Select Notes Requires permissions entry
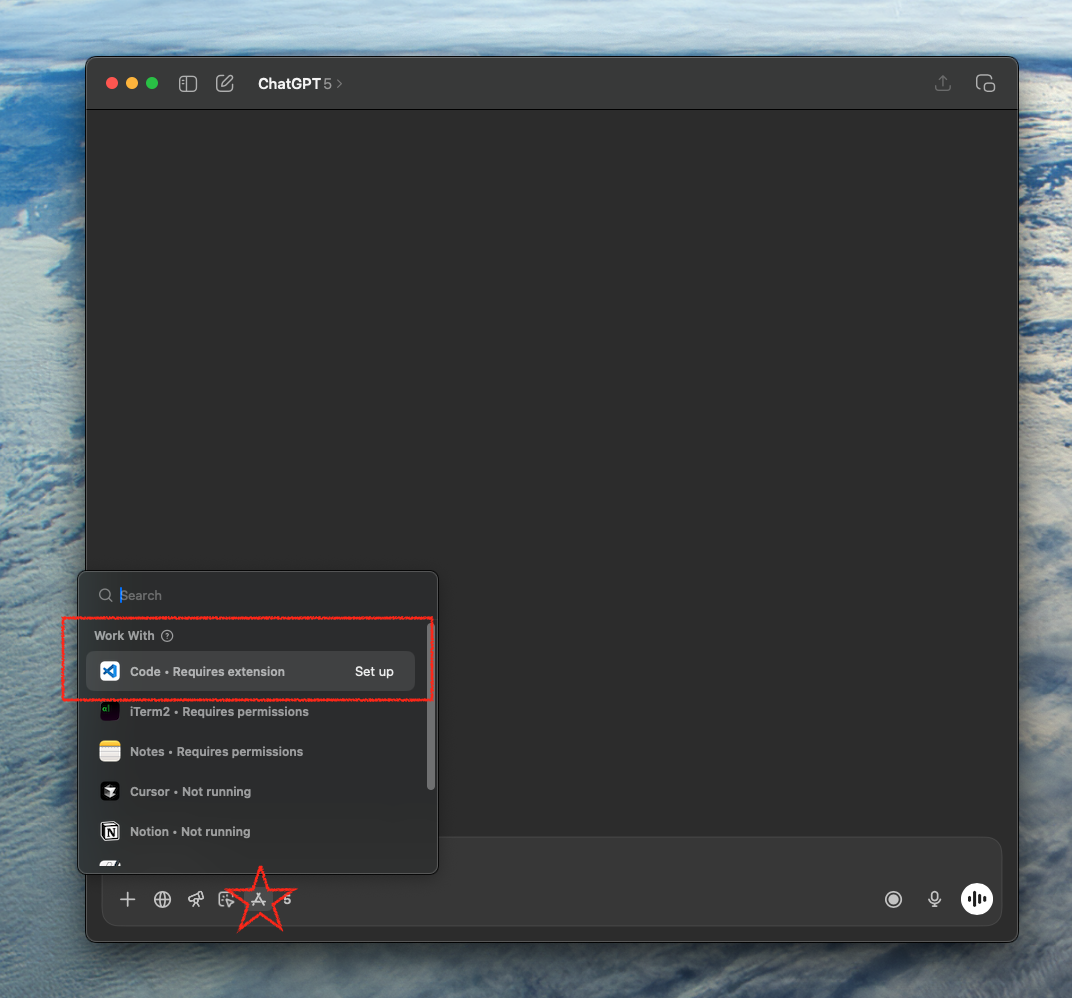The image size is (1072, 998). click(250, 751)
